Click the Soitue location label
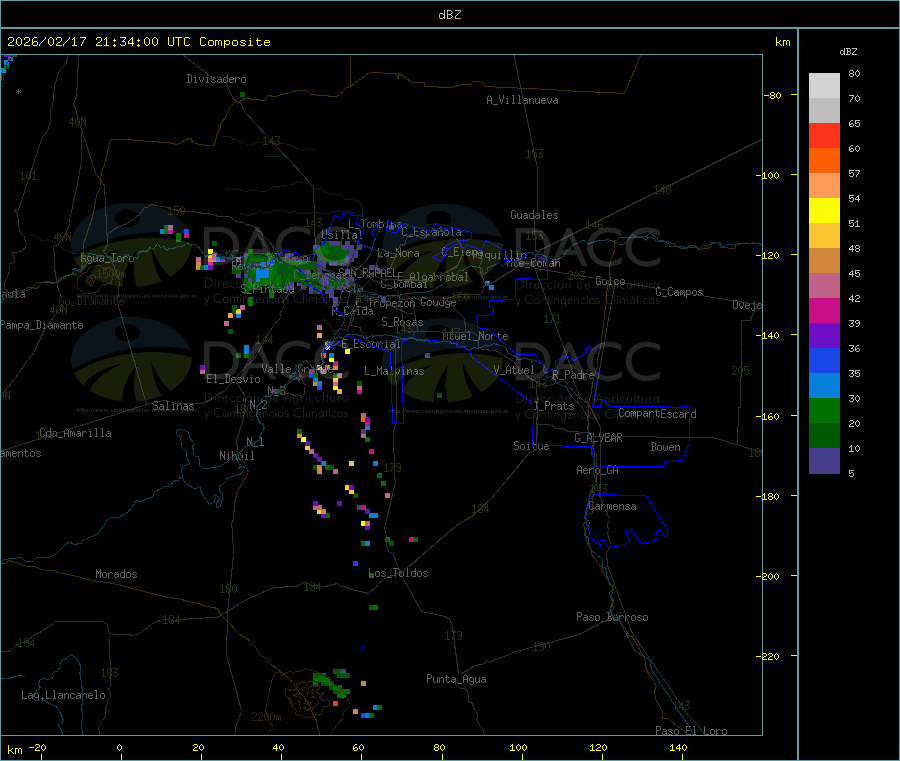 [x=531, y=446]
